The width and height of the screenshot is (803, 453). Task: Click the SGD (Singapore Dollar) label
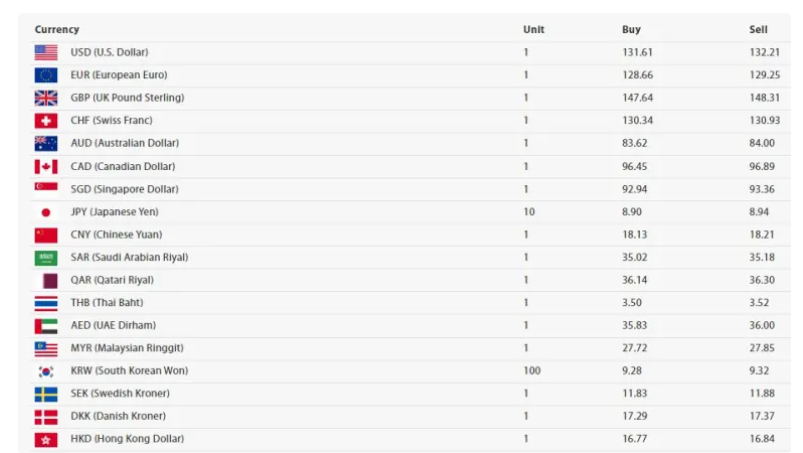(125, 189)
